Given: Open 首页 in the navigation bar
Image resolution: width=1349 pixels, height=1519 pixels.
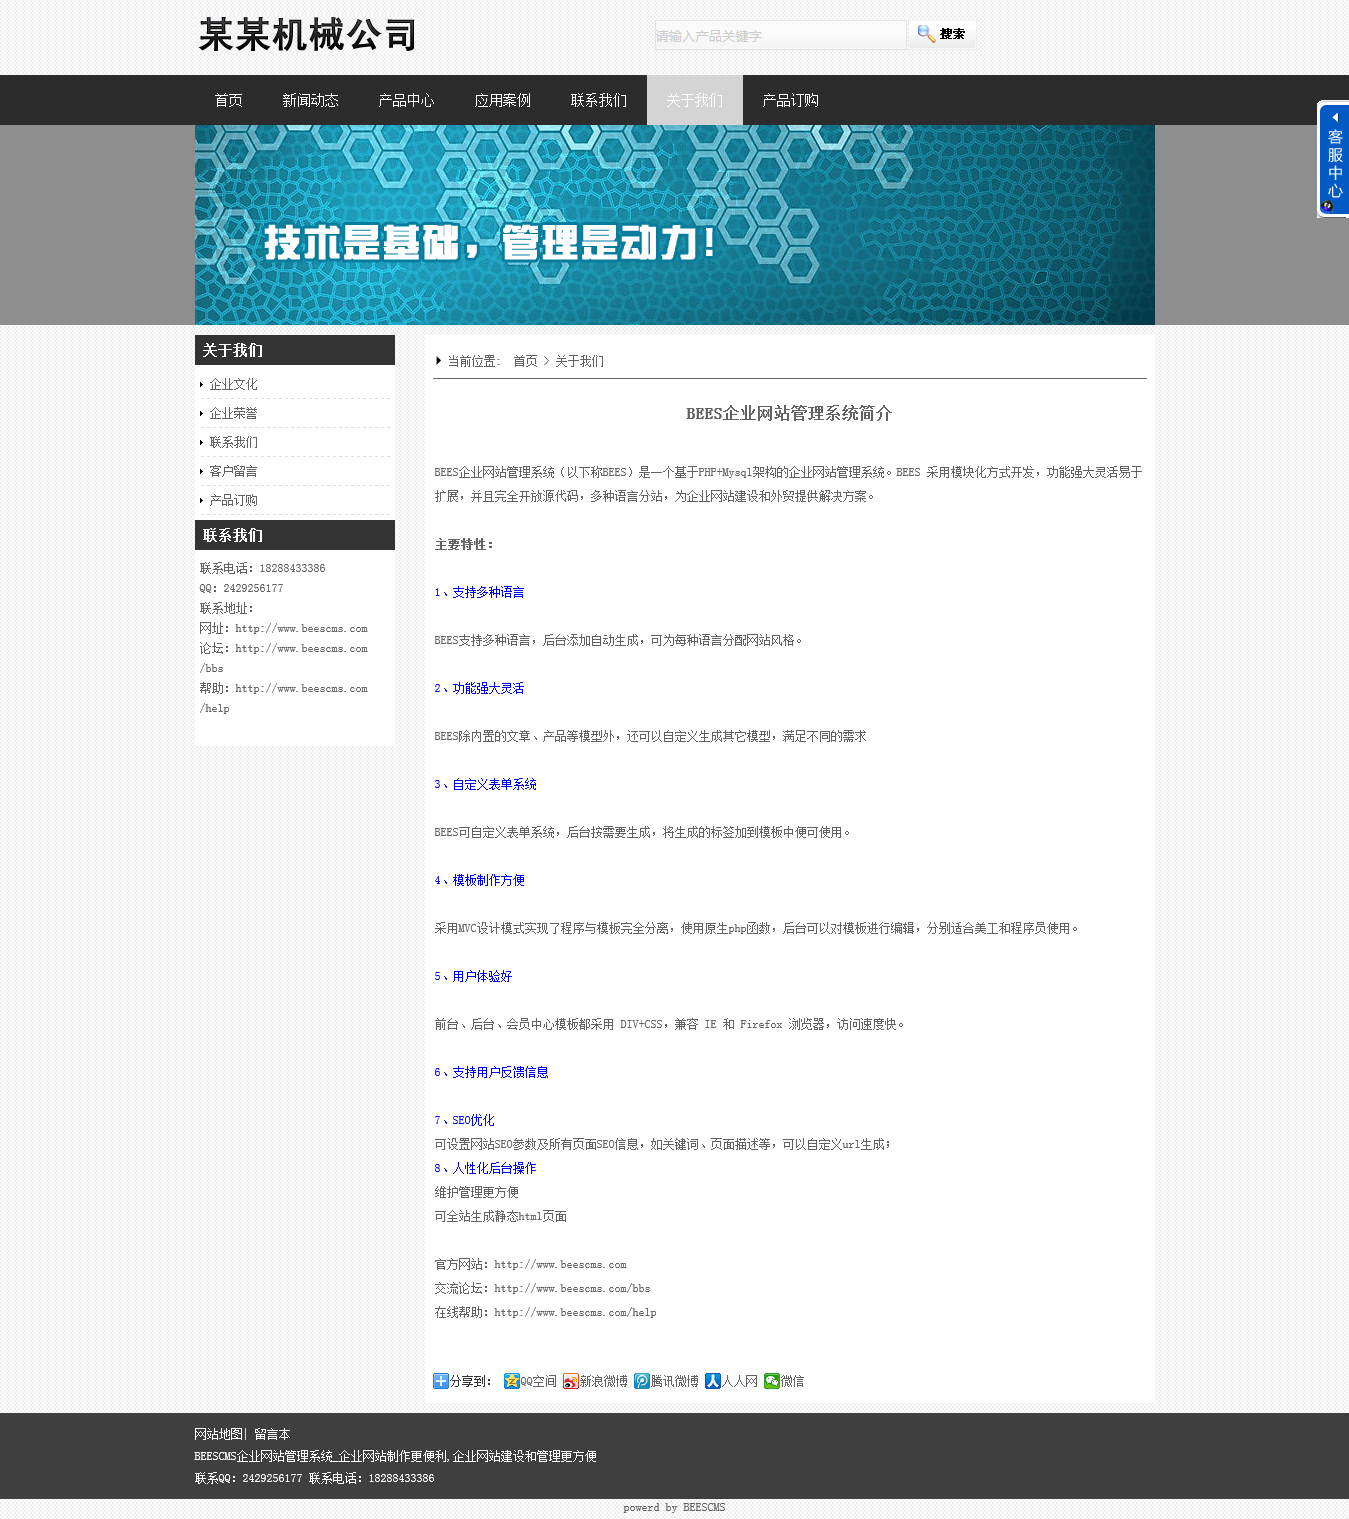Looking at the screenshot, I should pos(229,100).
